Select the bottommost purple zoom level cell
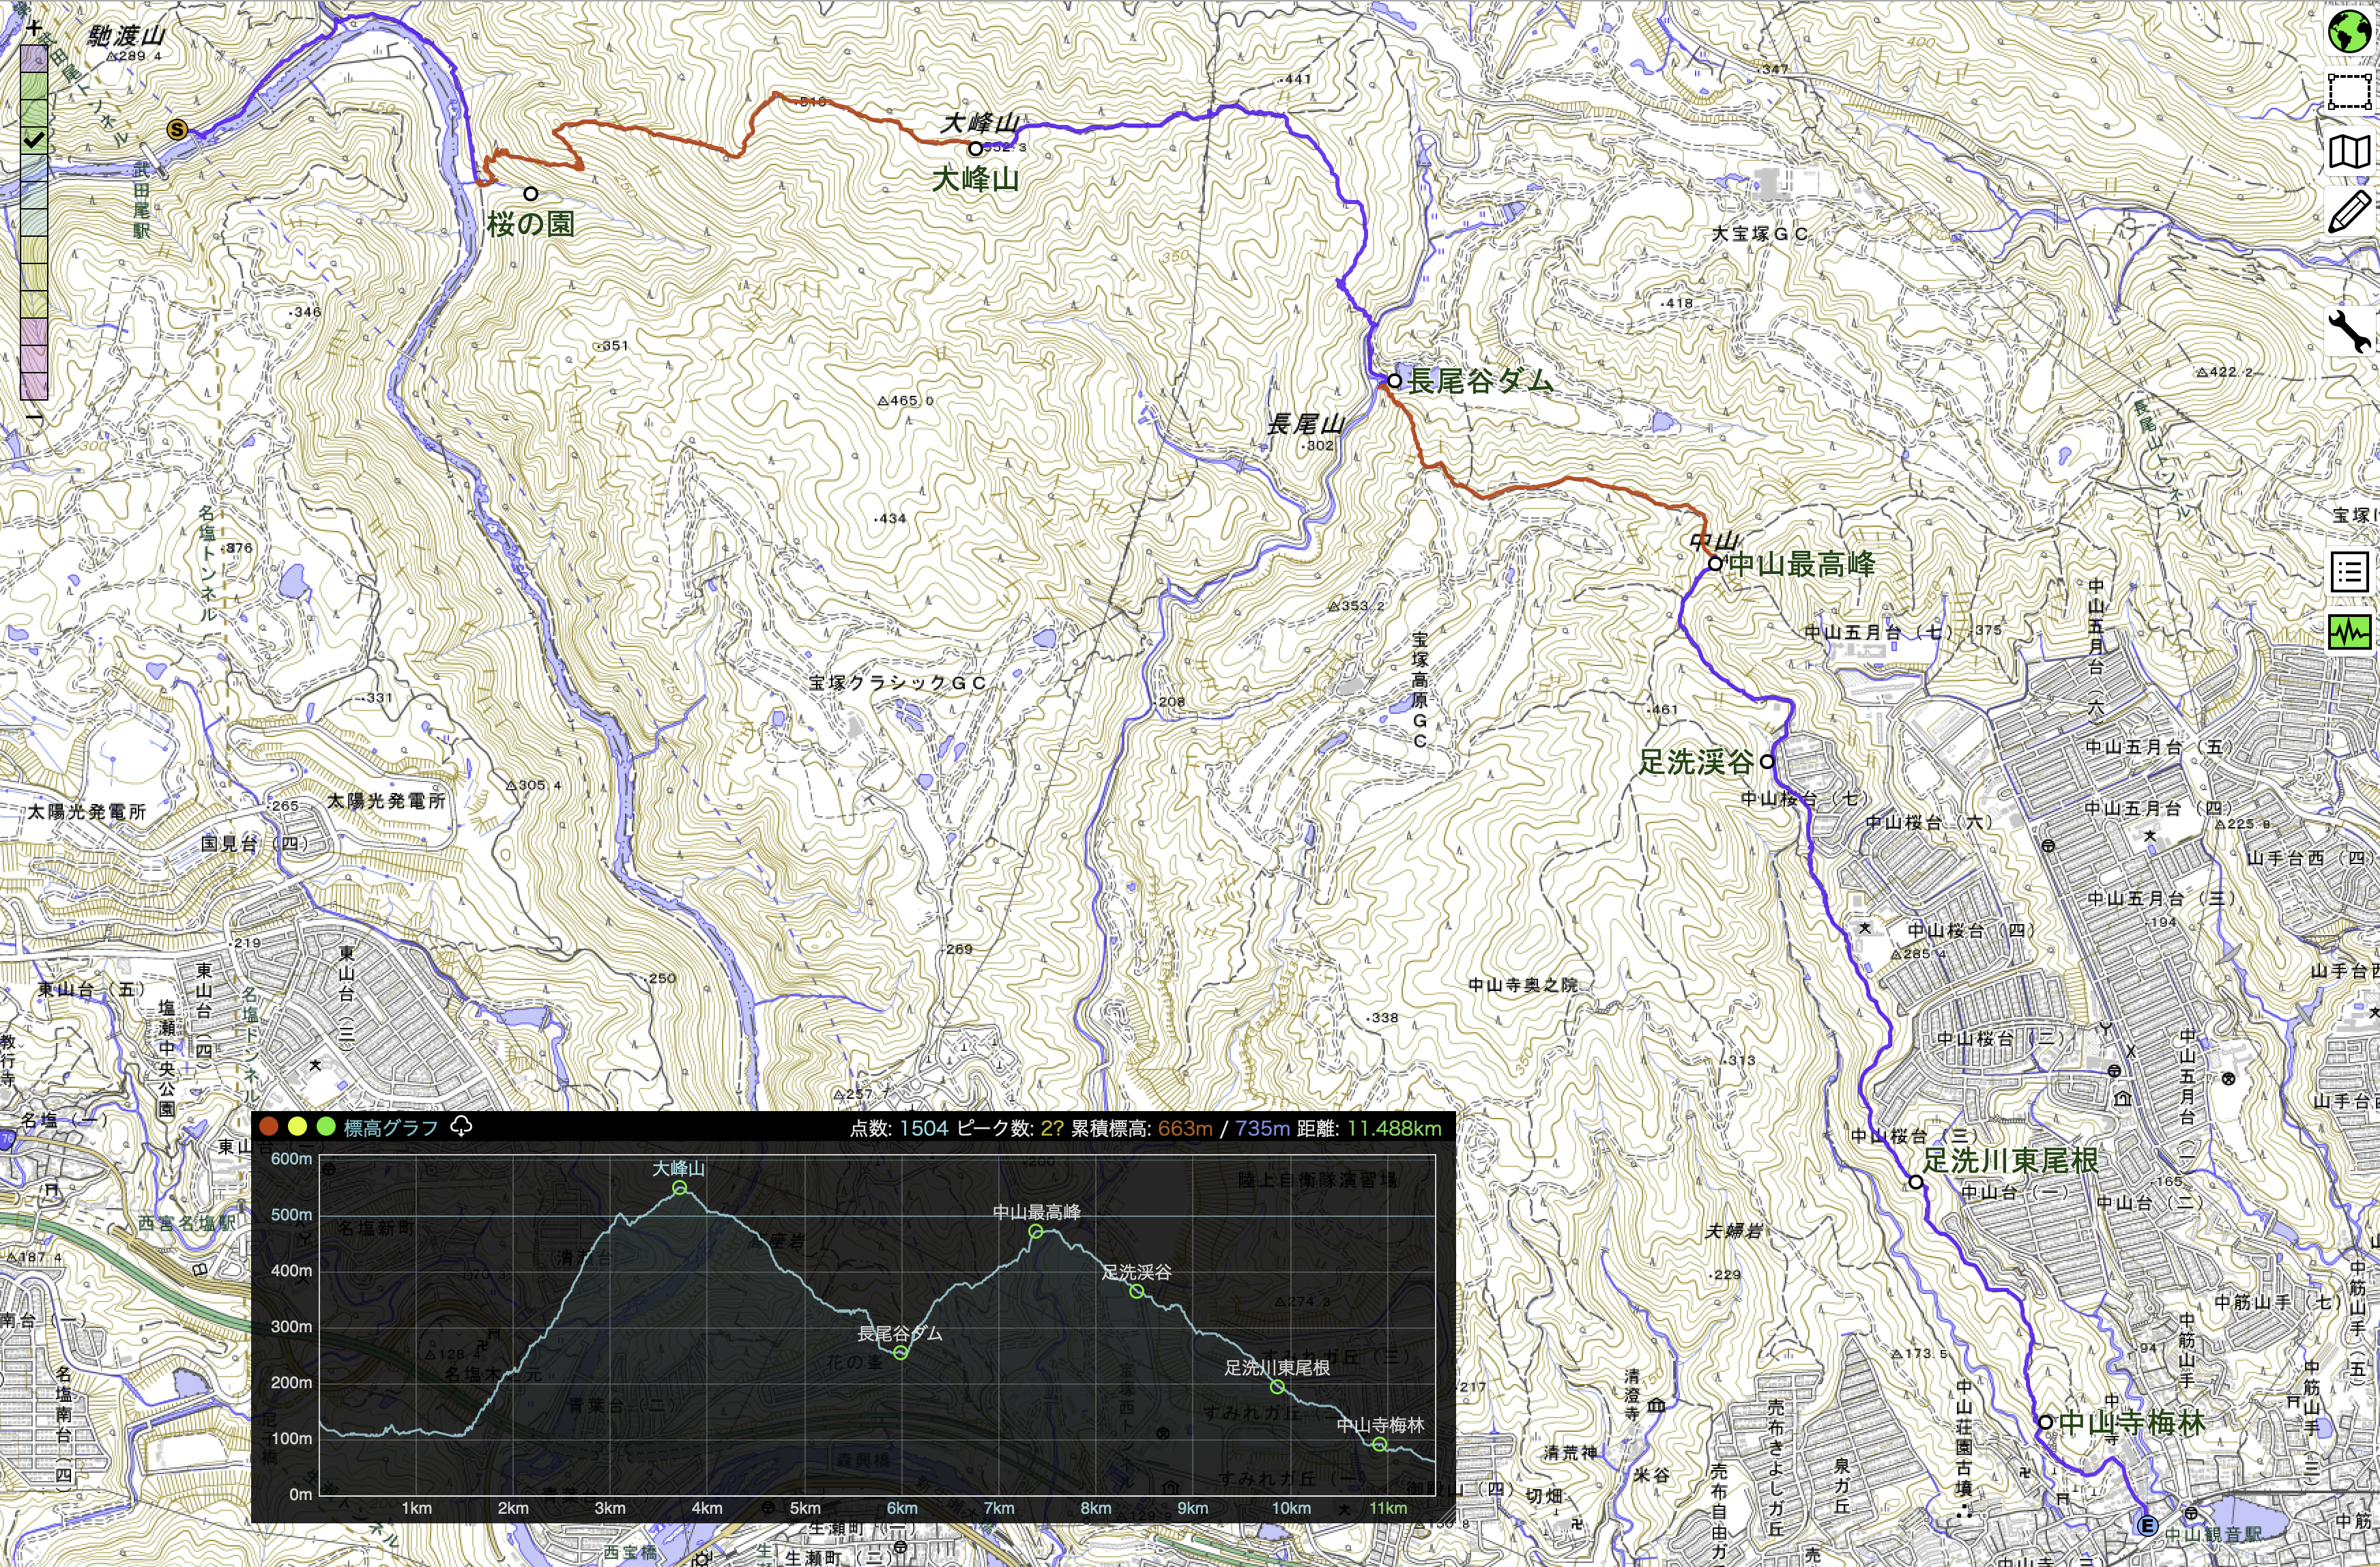The width and height of the screenshot is (2380, 1567). (34, 385)
